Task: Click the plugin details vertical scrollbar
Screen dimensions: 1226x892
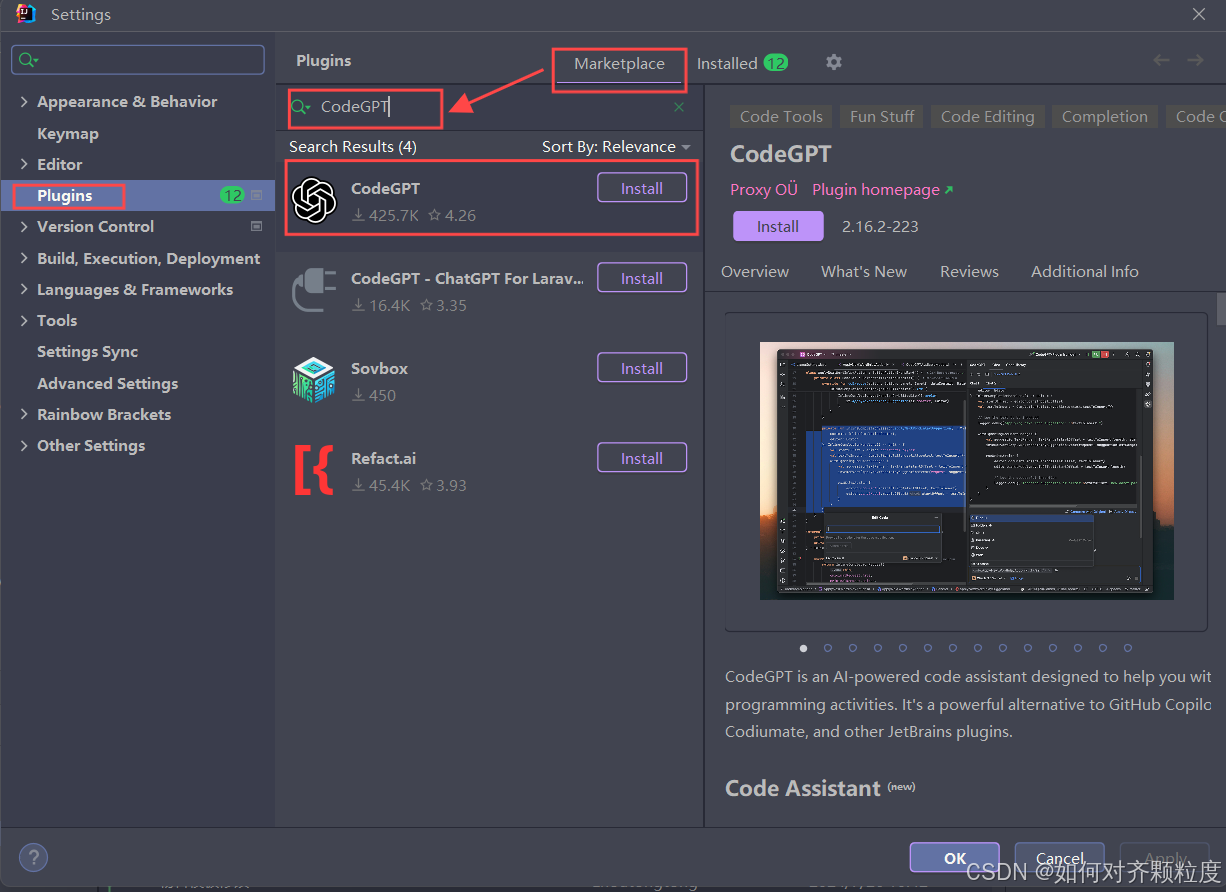Action: (x=1221, y=309)
